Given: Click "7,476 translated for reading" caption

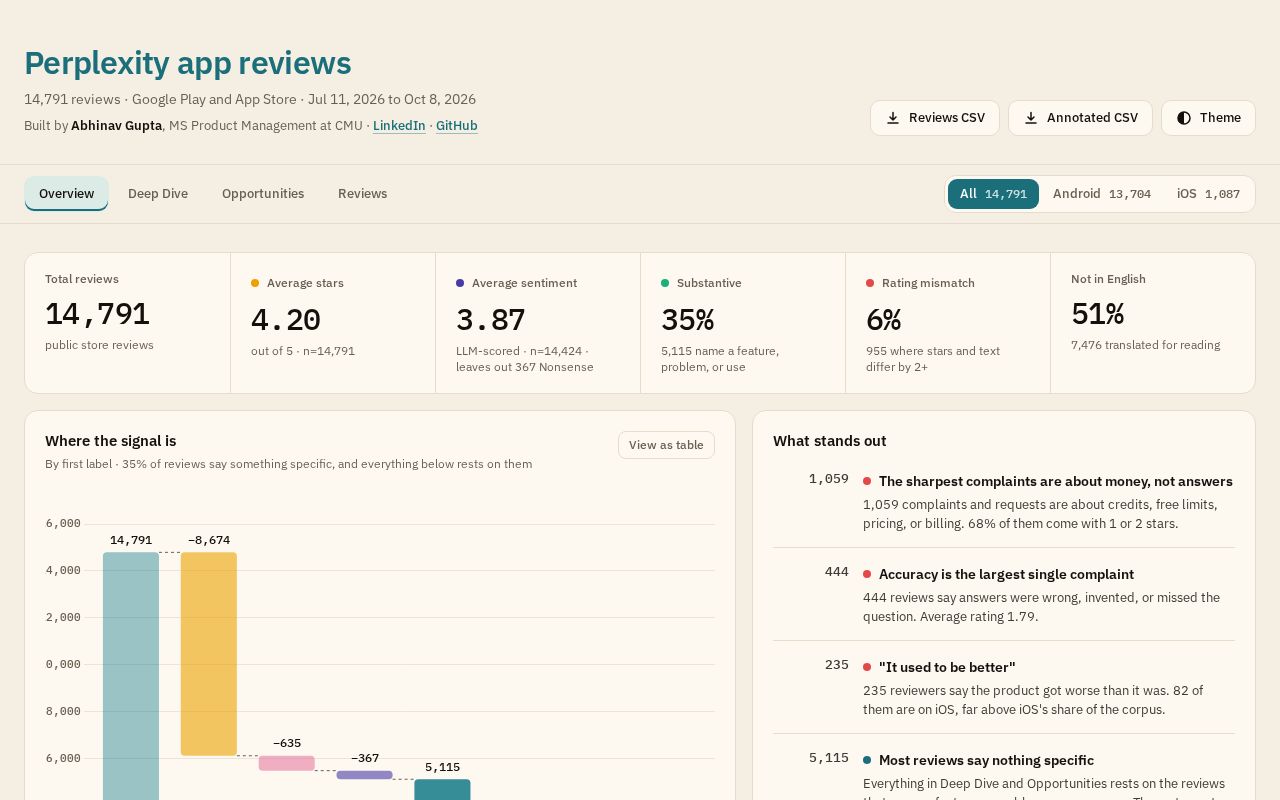Looking at the screenshot, I should point(1146,345).
